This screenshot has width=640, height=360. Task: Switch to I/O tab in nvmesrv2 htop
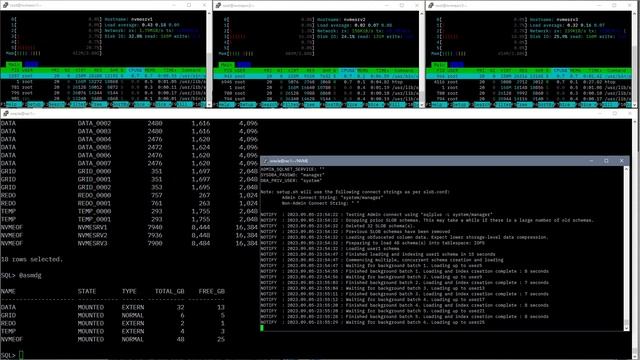click(x=244, y=64)
